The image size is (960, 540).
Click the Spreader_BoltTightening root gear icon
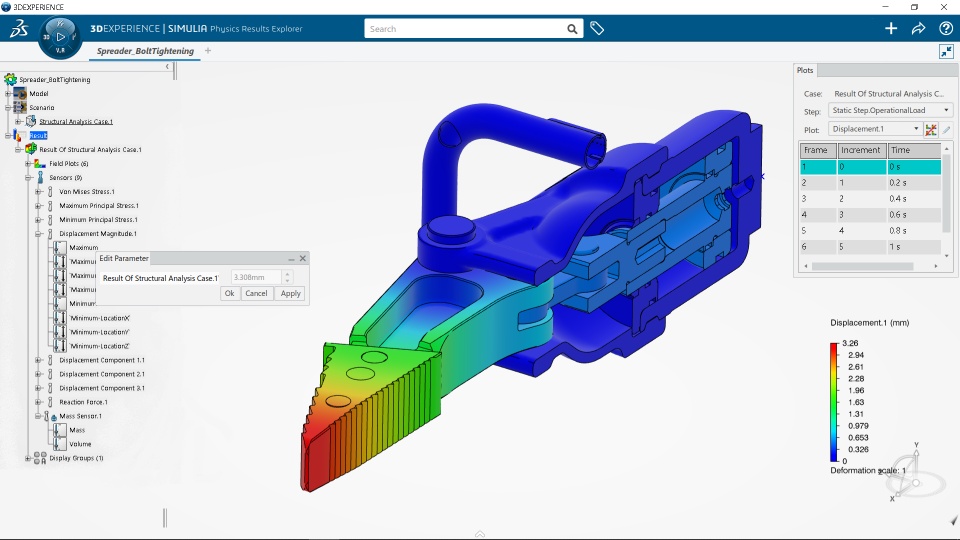coord(10,79)
